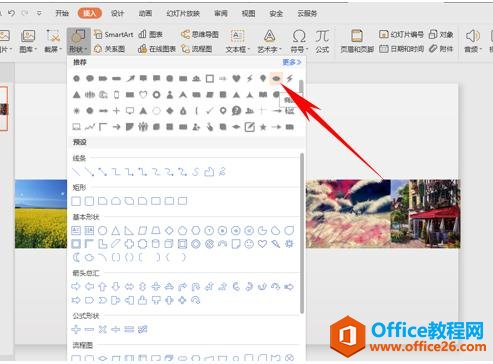The width and height of the screenshot is (493, 364).
Task: Click the undo arrow in quick access bar
Action: coord(12,13)
